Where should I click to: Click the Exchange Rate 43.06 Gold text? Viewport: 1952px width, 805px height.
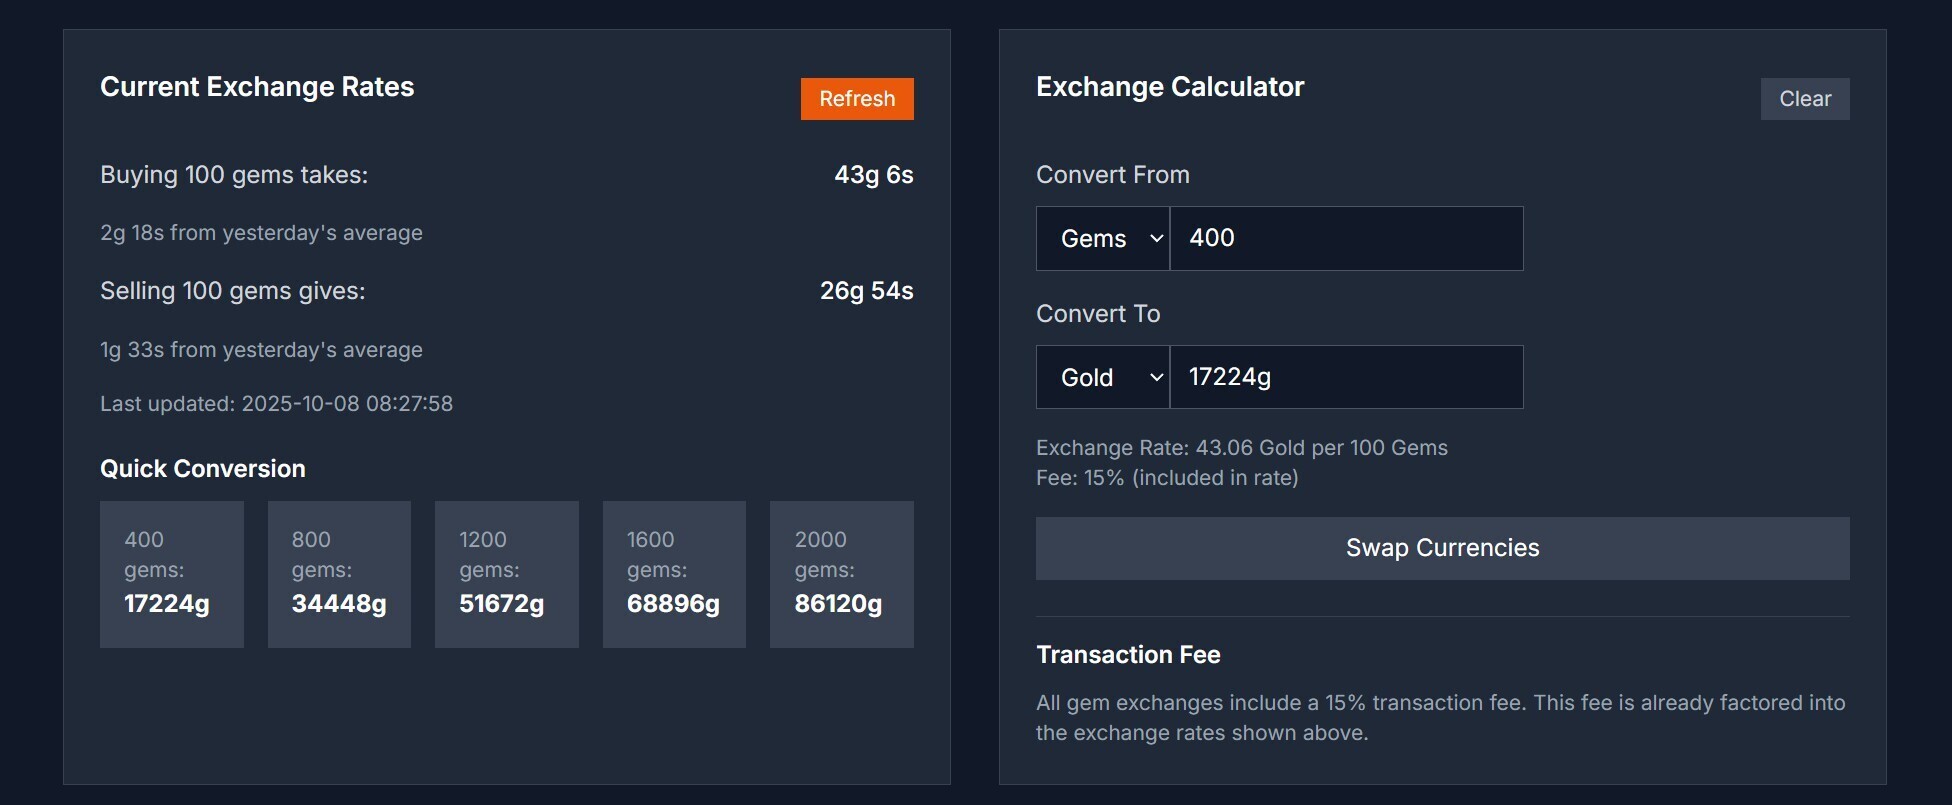coord(1242,448)
